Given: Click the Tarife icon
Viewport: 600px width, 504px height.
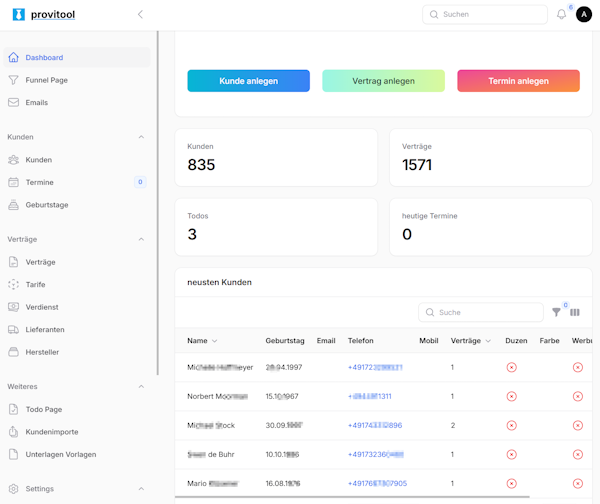Looking at the screenshot, I should coord(13,284).
